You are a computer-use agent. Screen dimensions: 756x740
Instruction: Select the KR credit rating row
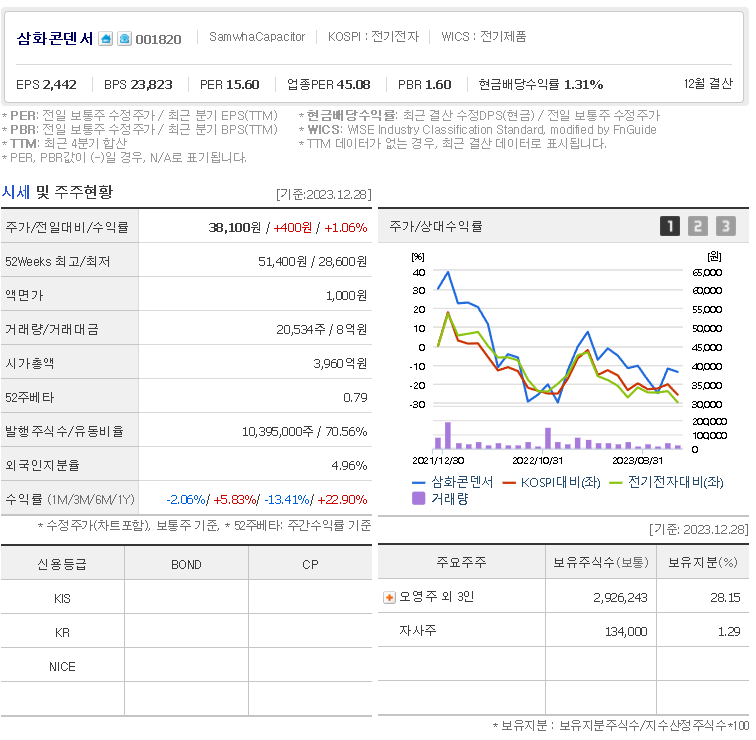[x=186, y=632]
